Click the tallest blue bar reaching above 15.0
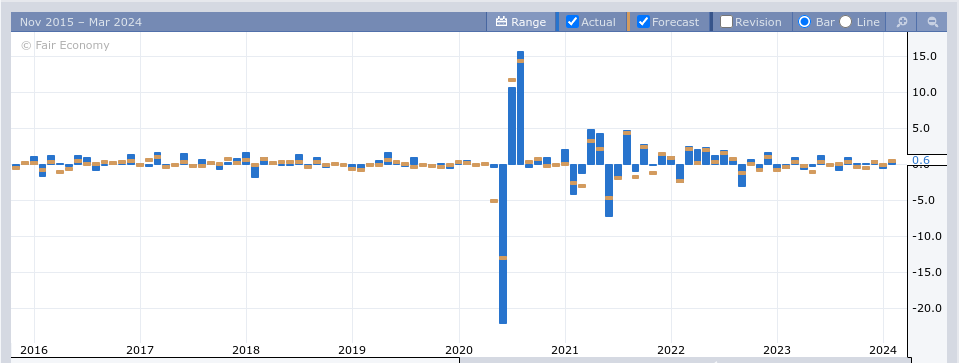 520,108
